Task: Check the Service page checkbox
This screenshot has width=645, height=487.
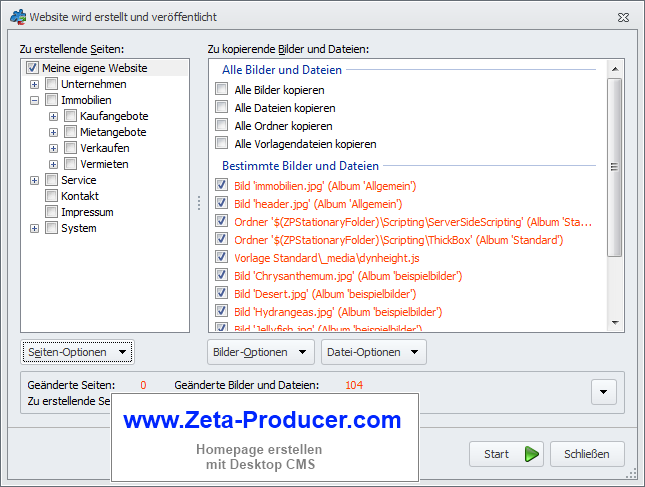Action: pos(51,180)
